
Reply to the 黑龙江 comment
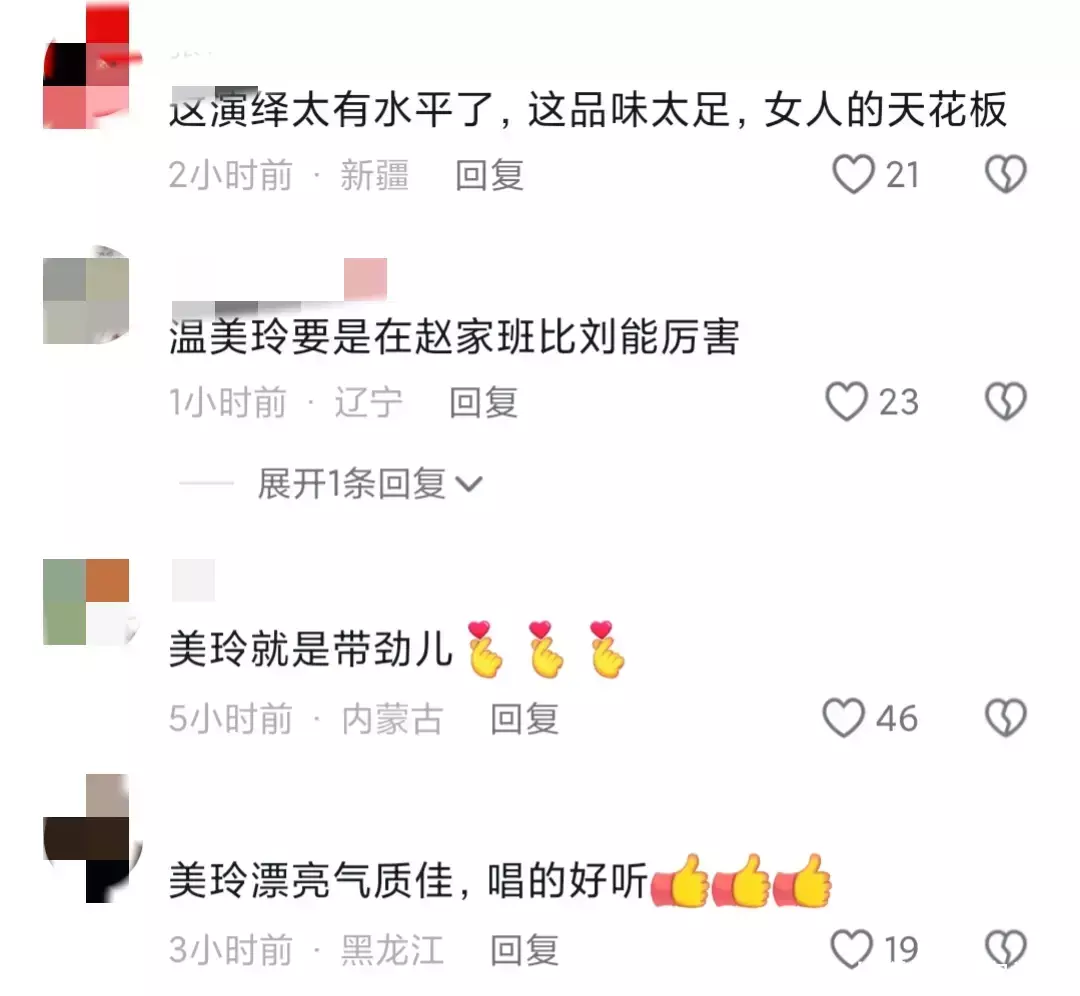(x=524, y=950)
